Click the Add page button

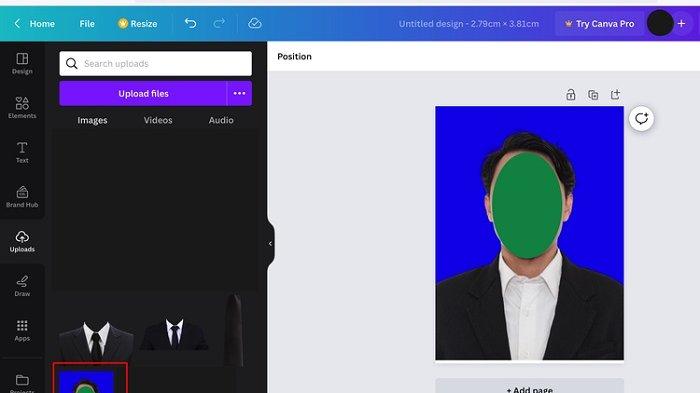coord(529,387)
